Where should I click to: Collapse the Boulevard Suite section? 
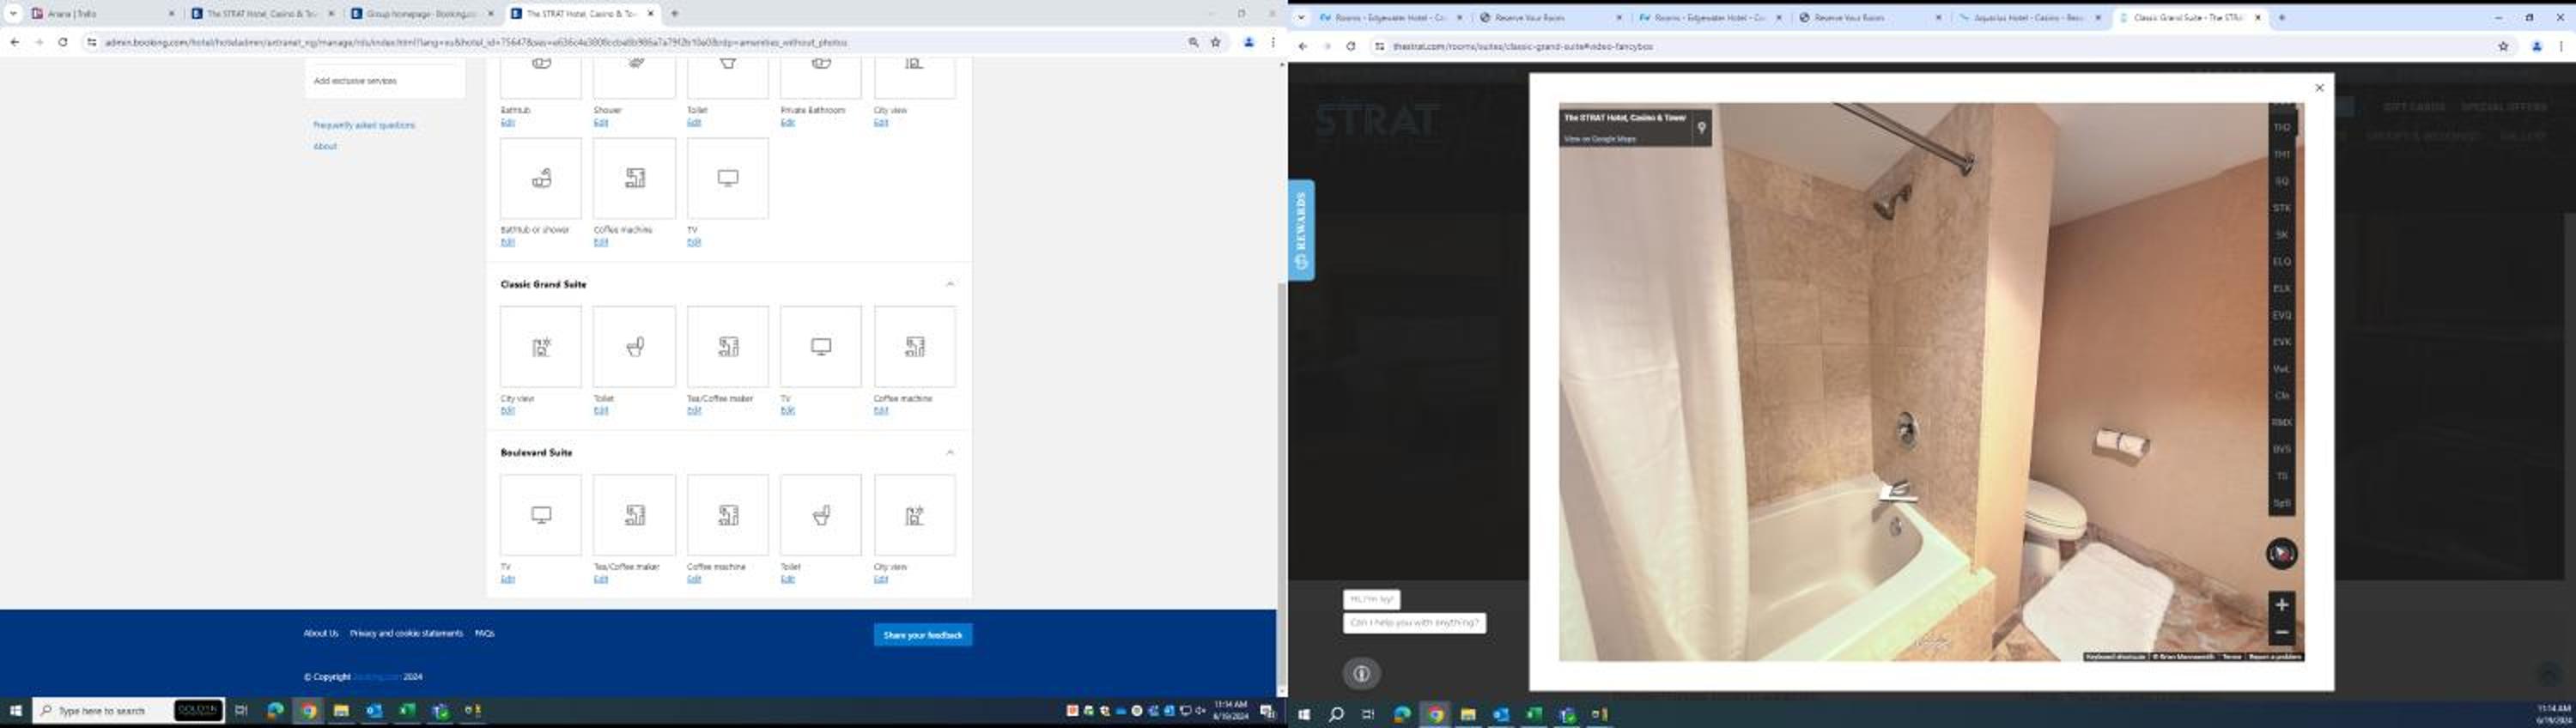[x=950, y=453]
